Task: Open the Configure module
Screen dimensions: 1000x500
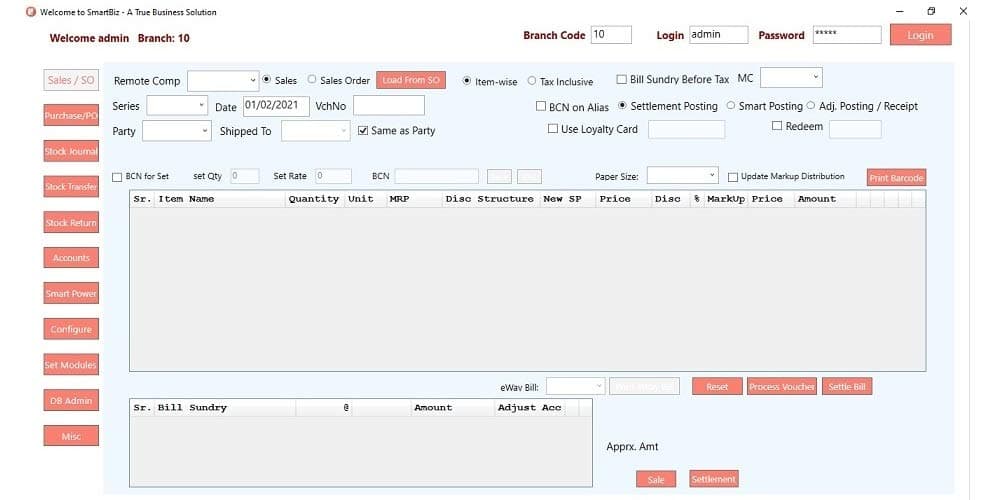Action: coord(71,329)
